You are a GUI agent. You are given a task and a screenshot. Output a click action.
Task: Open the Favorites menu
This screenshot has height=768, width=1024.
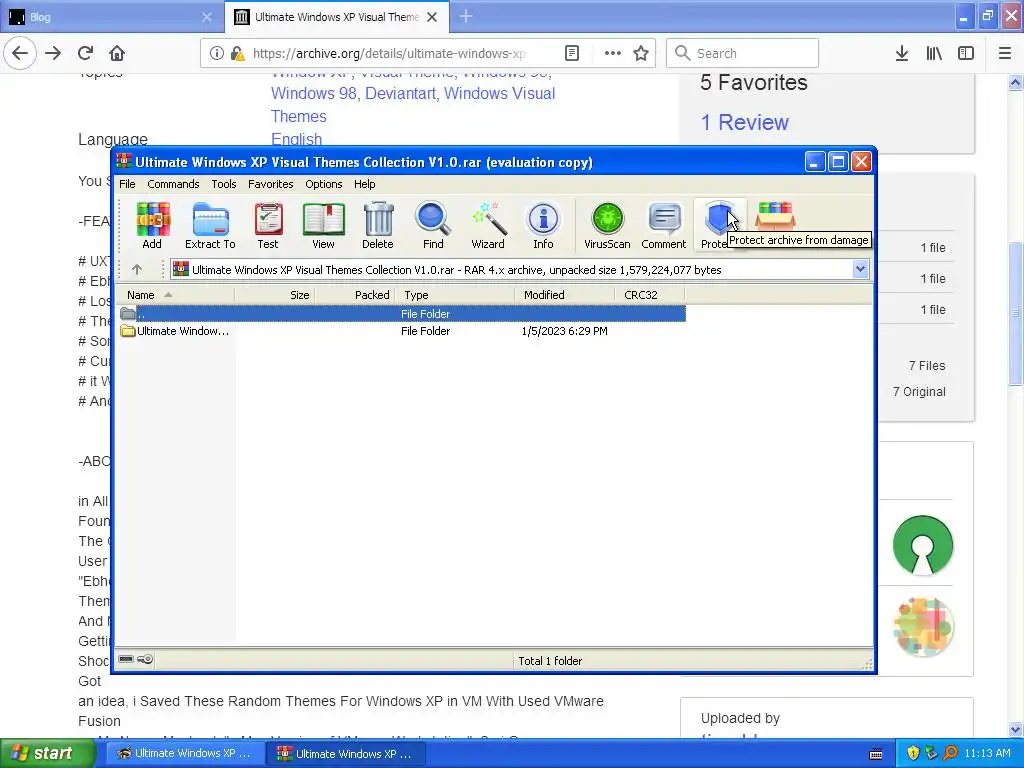(x=270, y=184)
